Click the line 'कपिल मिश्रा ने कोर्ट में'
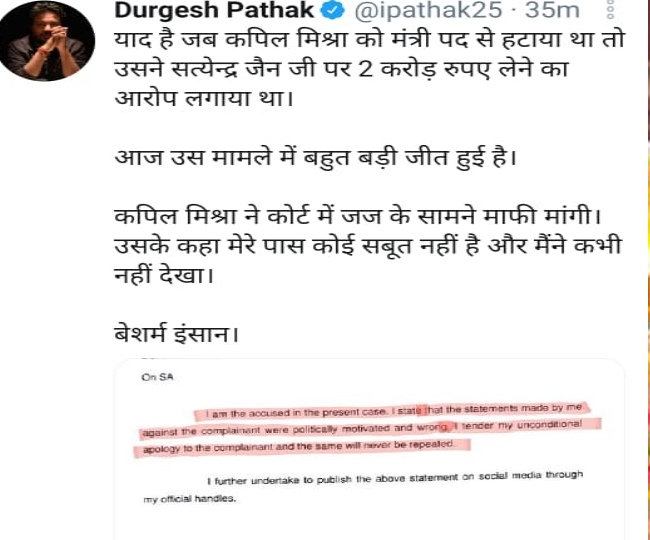 click(x=358, y=217)
